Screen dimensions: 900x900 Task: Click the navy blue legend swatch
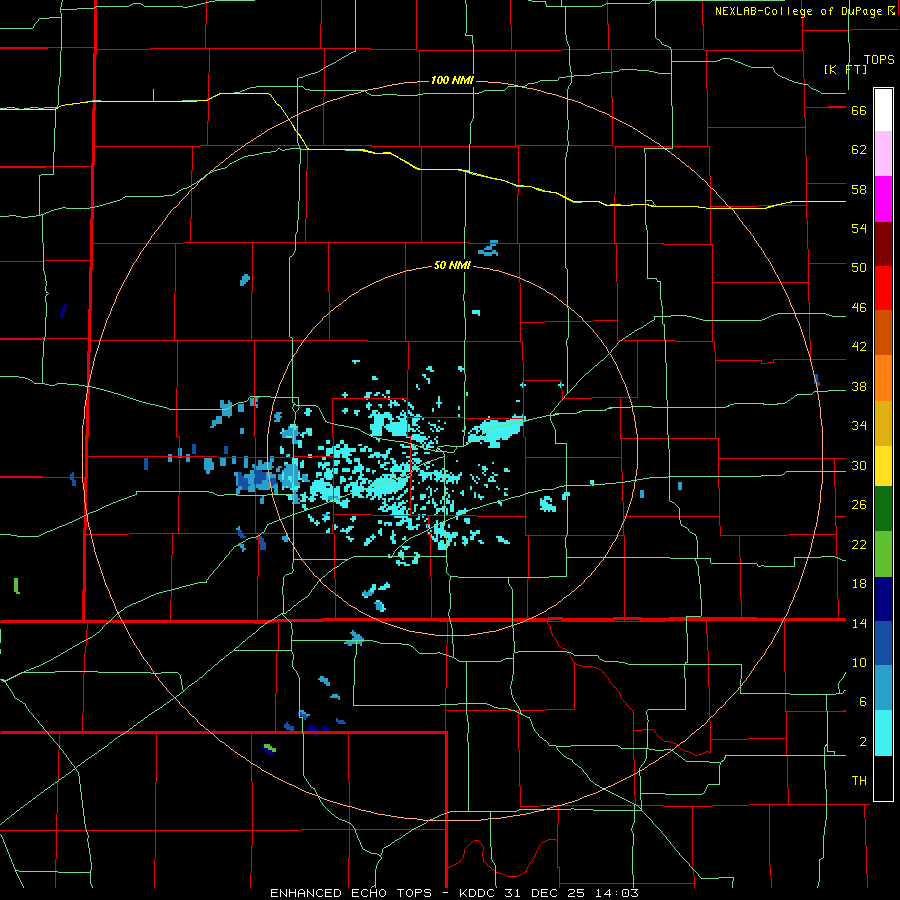(x=883, y=599)
